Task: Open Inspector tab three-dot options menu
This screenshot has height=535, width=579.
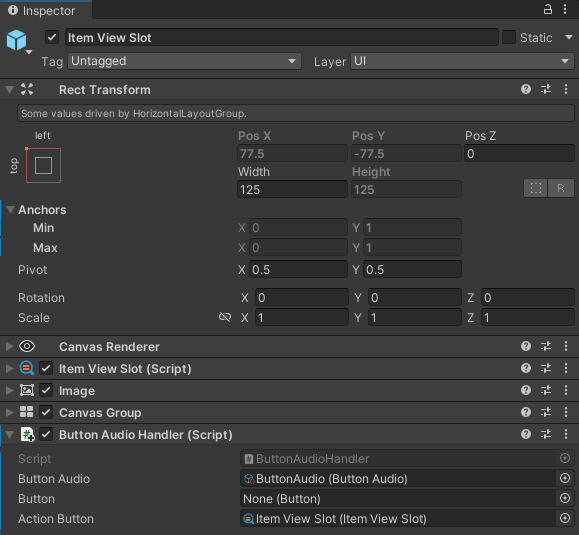Action: tap(565, 9)
